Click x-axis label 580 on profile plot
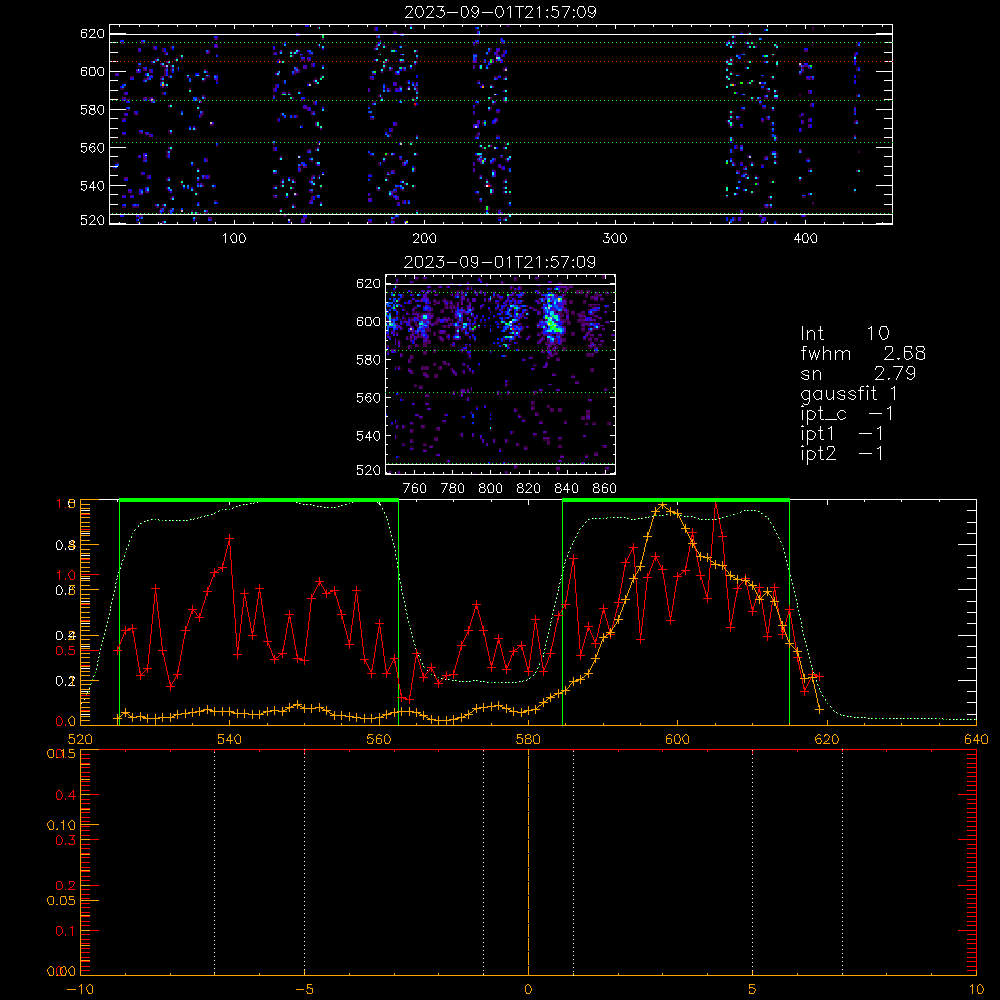Viewport: 1000px width, 1000px height. (528, 740)
